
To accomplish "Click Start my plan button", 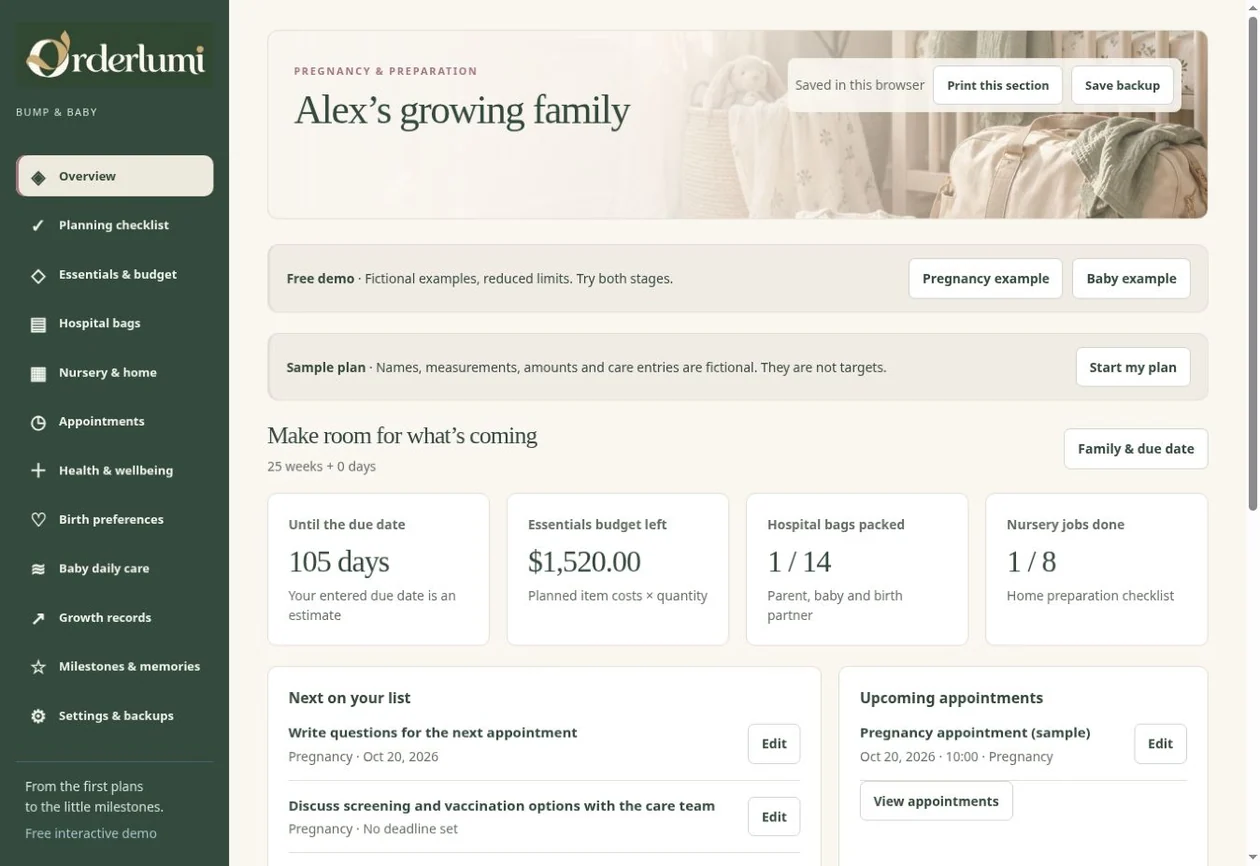I will click(1133, 367).
